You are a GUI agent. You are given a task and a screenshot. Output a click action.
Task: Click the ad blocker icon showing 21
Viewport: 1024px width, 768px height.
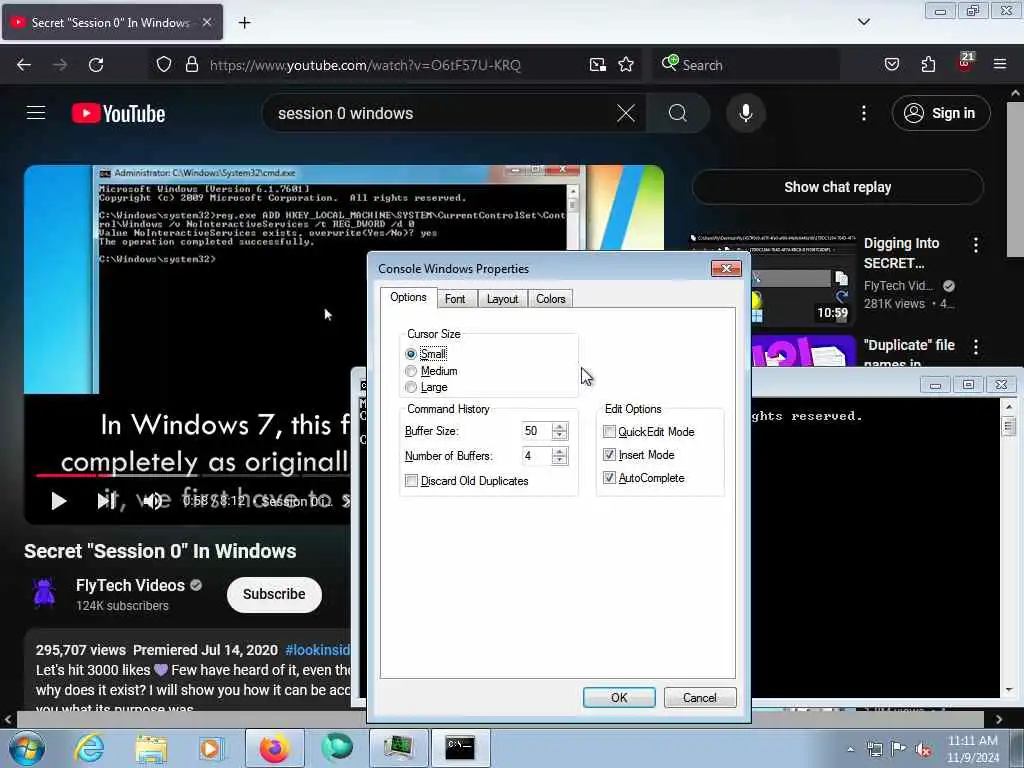click(x=965, y=63)
